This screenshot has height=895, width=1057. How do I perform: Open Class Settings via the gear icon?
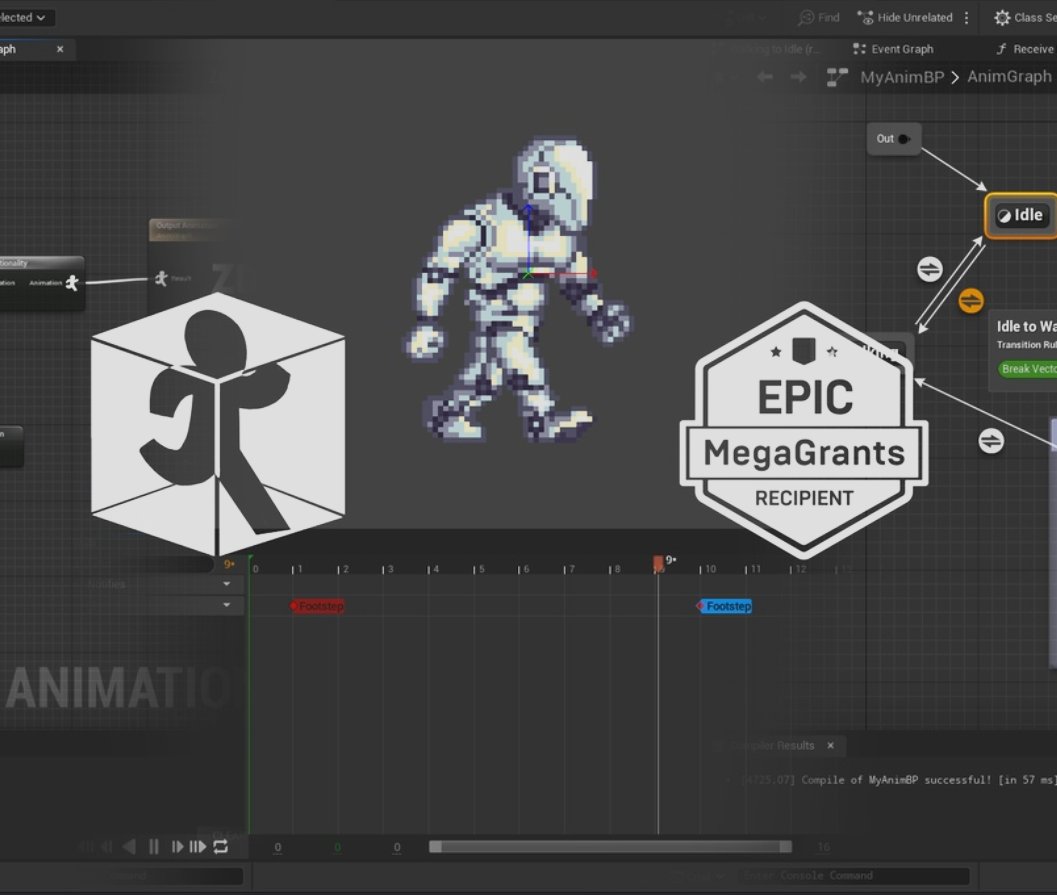[x=1001, y=17]
